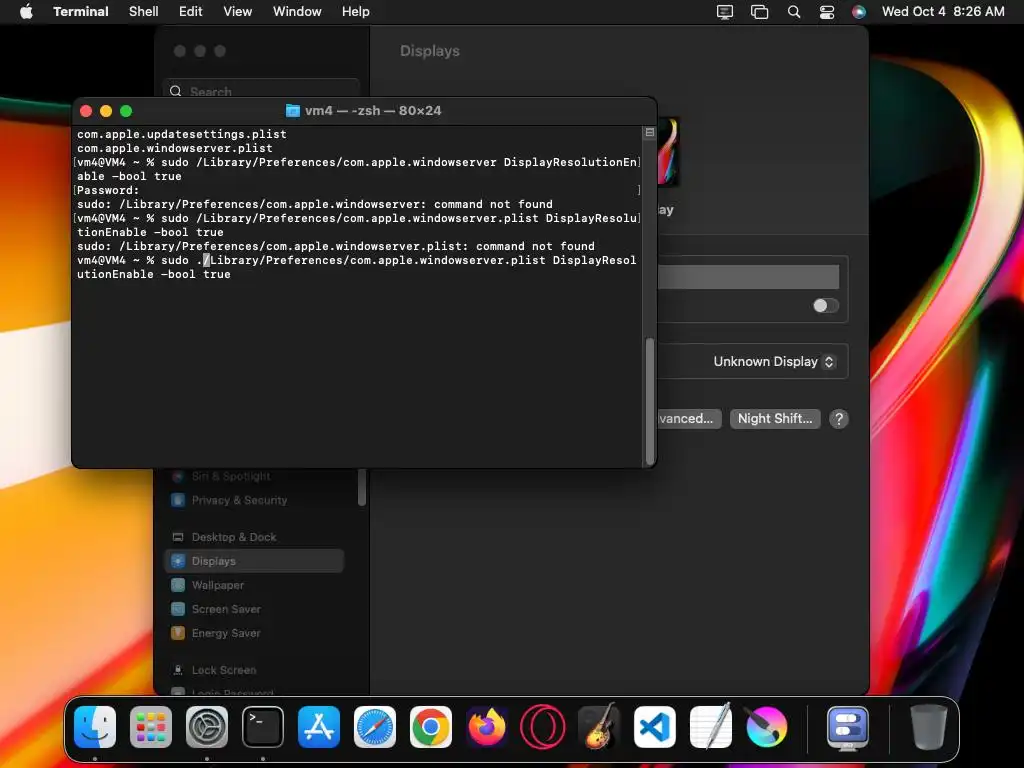
Task: Open the Trash in the Dock
Action: point(928,727)
